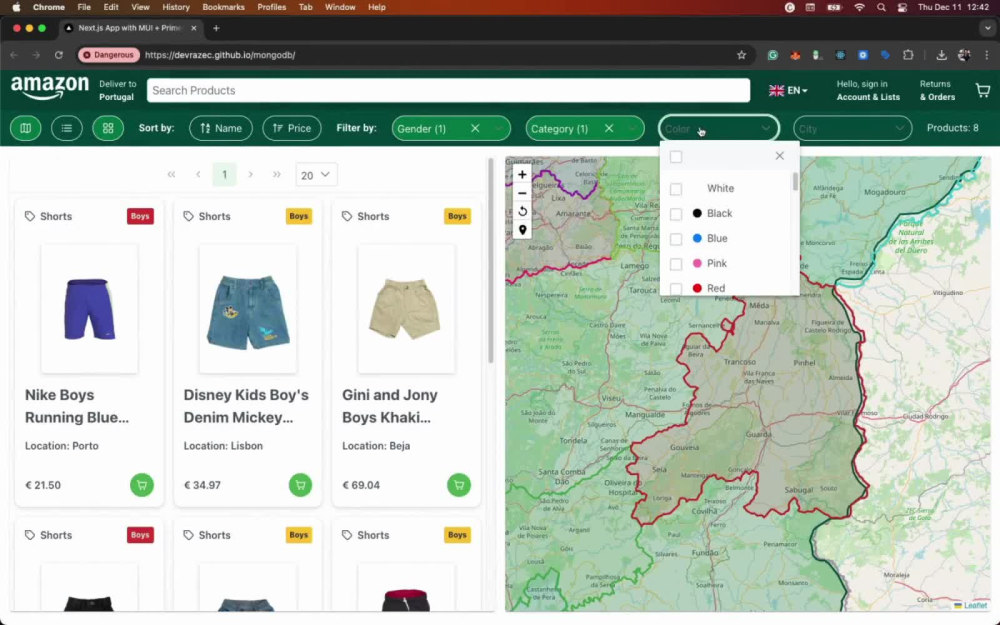Click the Dangerous site warning badge

tap(108, 55)
